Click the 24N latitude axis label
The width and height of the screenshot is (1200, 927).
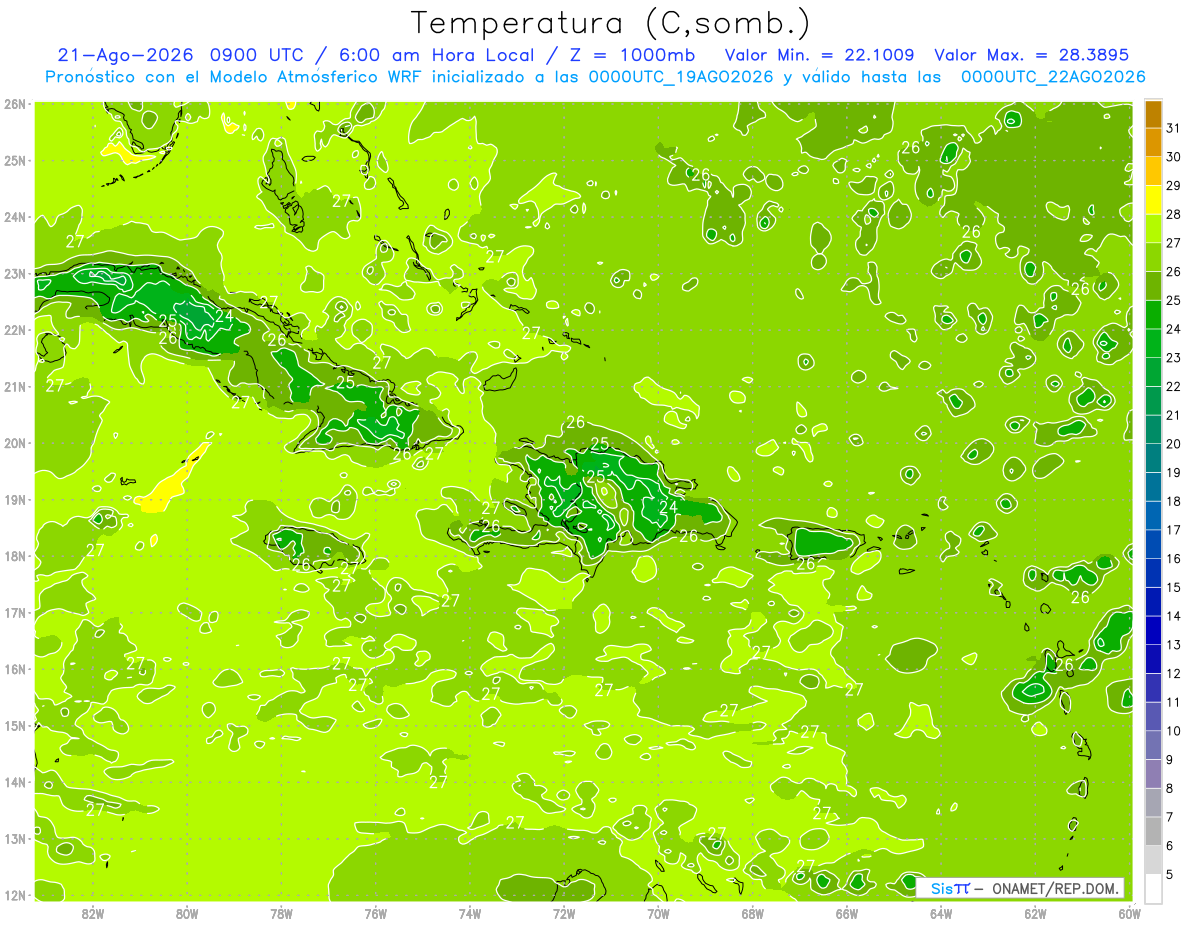15,217
